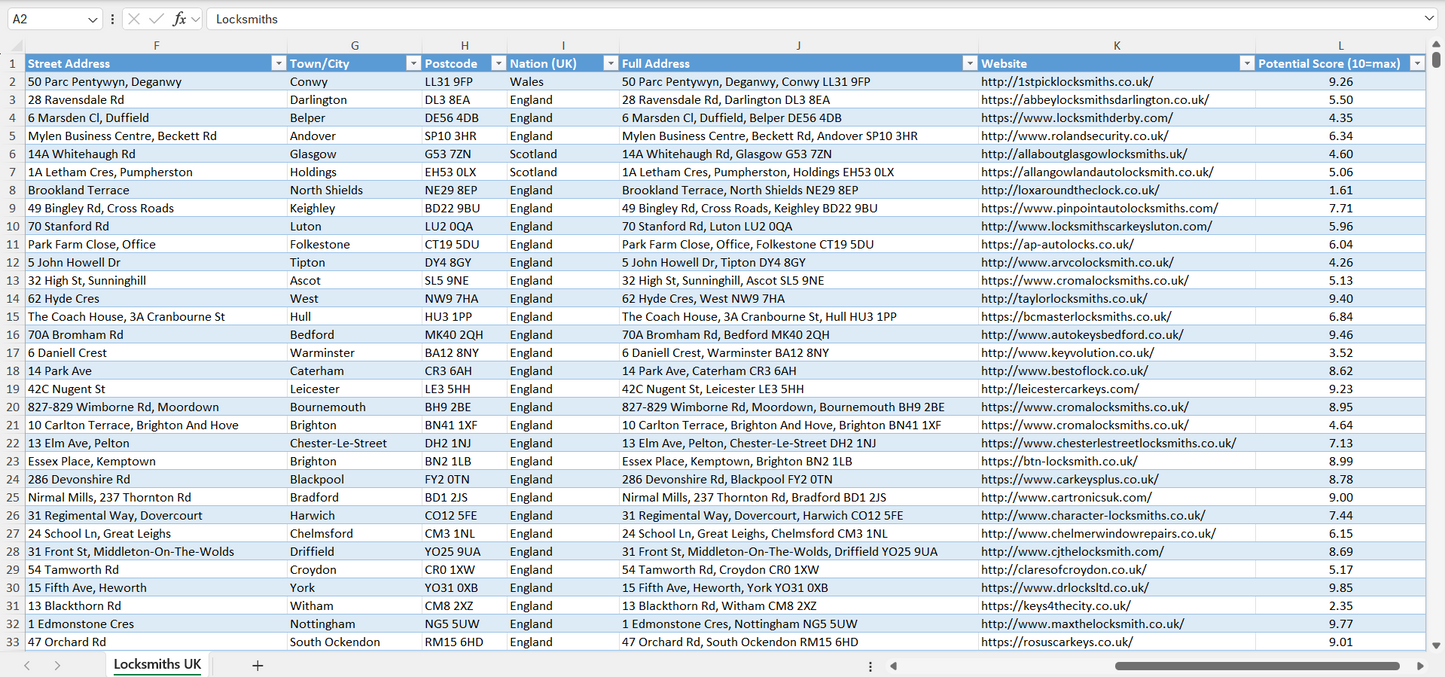
Task: Click the kebab menu icon near the horizontal scrollbar
Action: [869, 665]
